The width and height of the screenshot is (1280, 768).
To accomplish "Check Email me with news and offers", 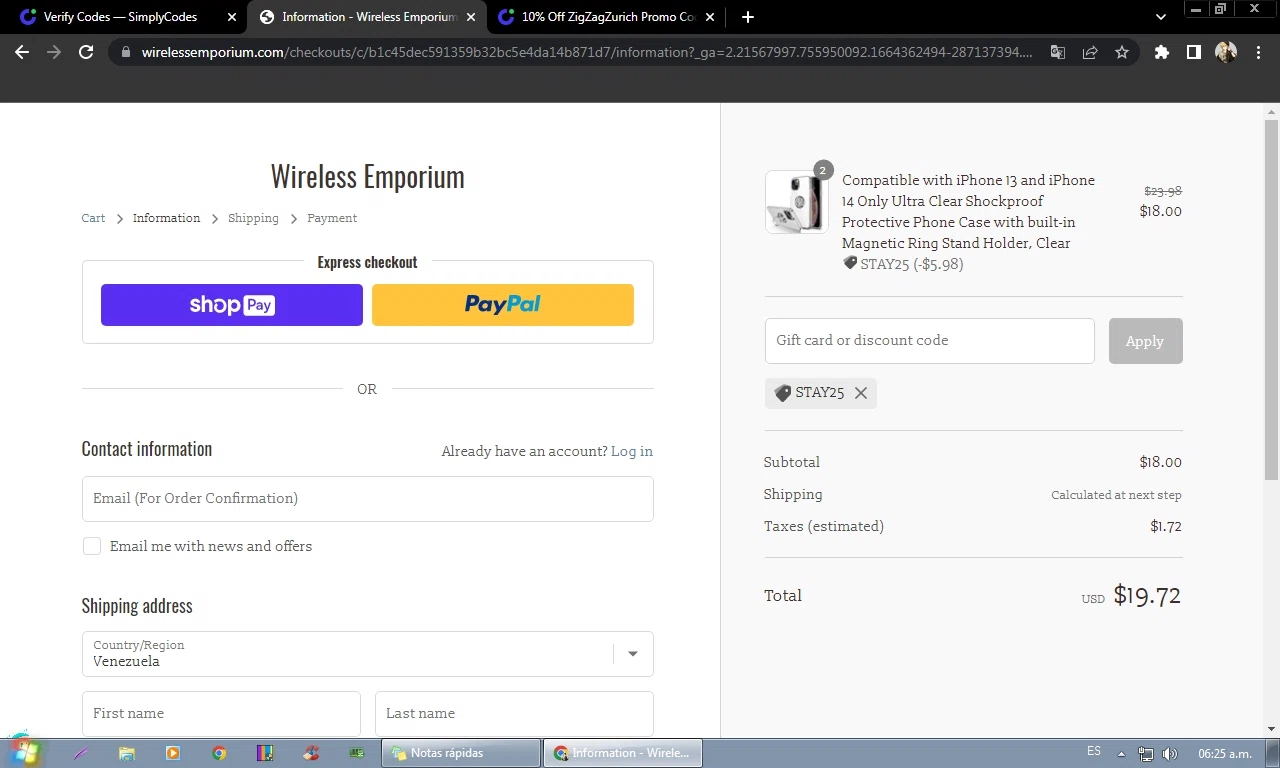I will click(x=92, y=546).
